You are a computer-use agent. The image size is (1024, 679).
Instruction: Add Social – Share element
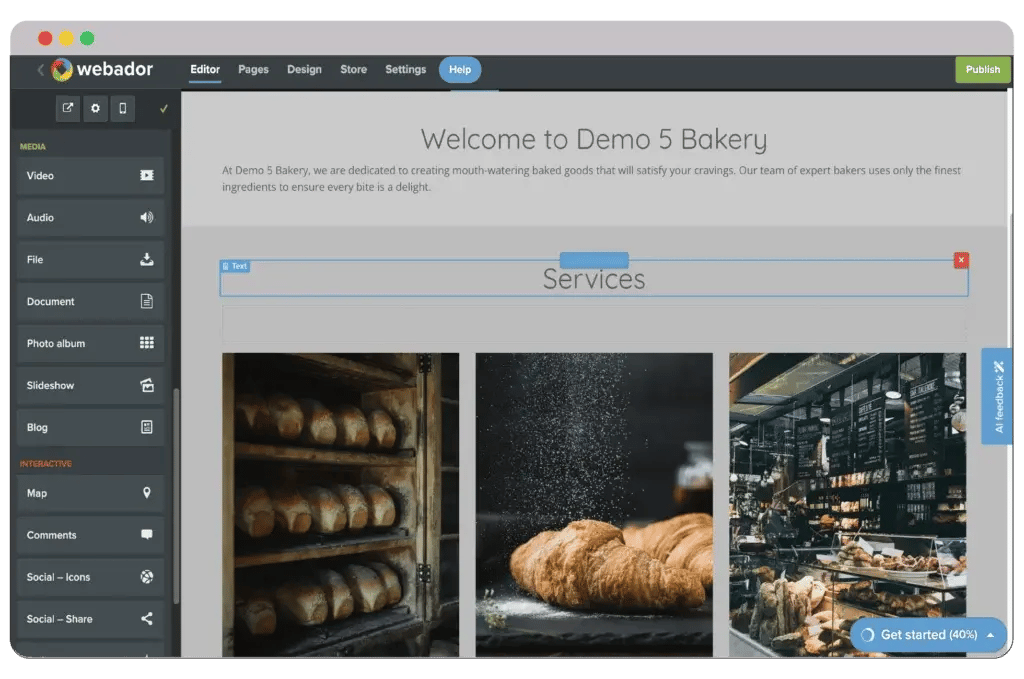pyautogui.click(x=90, y=619)
